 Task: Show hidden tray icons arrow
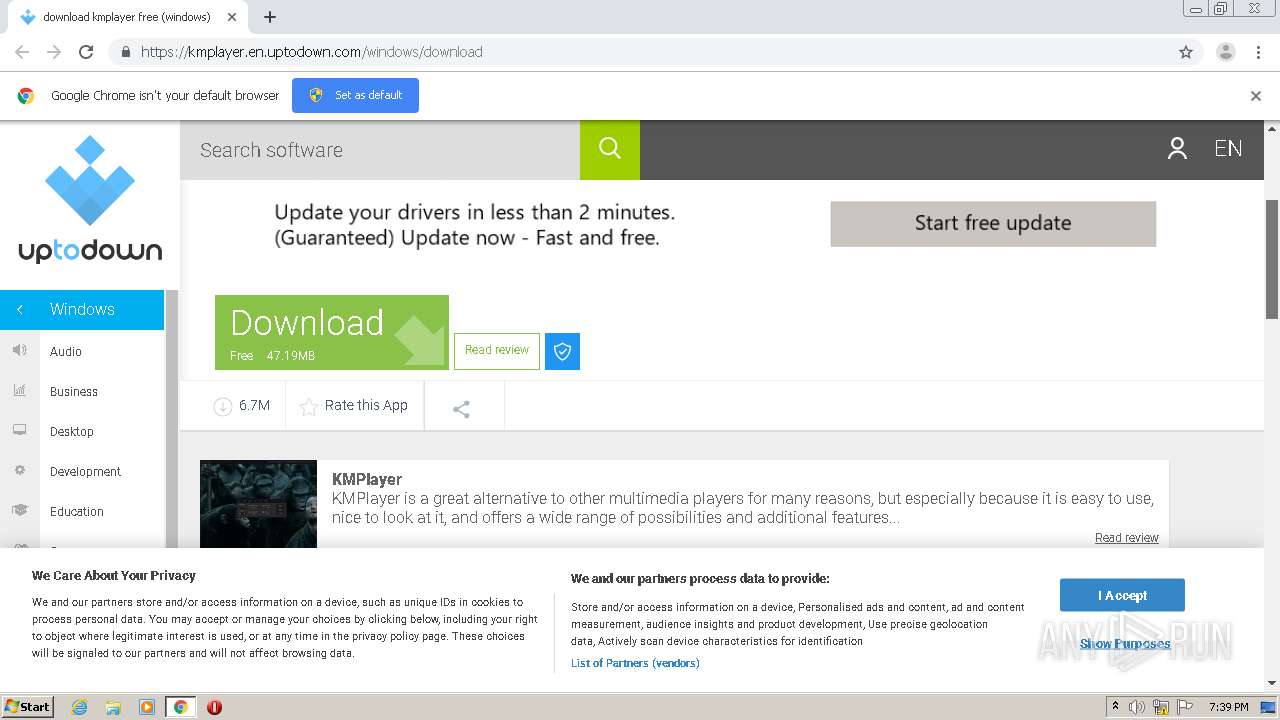tap(1115, 707)
